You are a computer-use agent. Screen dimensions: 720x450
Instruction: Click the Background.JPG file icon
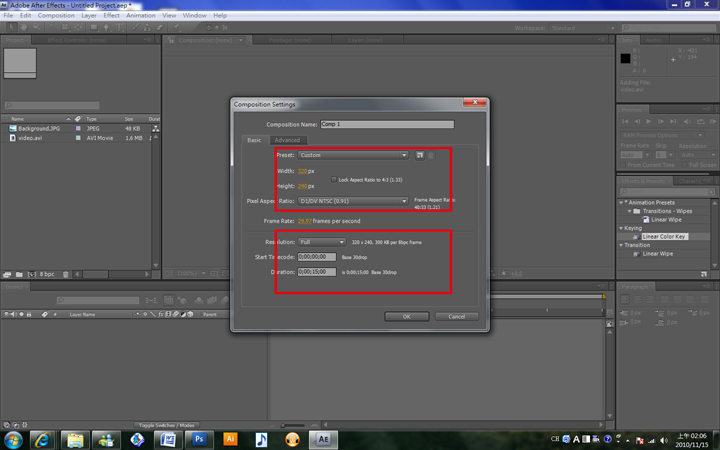(x=13, y=129)
